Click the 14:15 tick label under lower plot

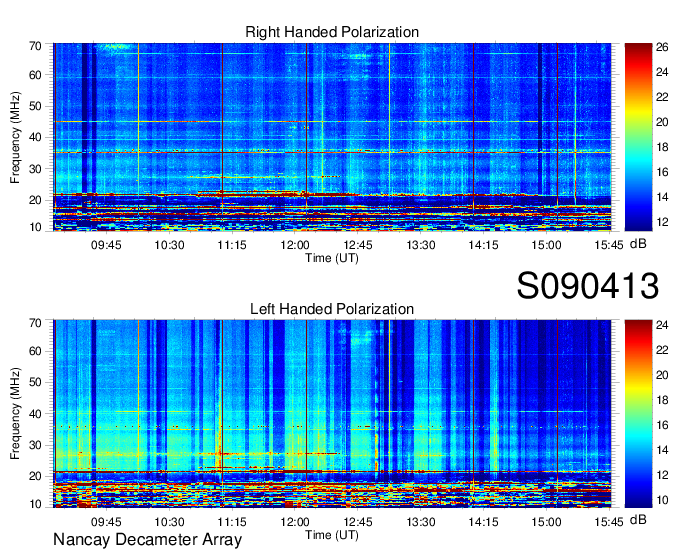click(483, 522)
